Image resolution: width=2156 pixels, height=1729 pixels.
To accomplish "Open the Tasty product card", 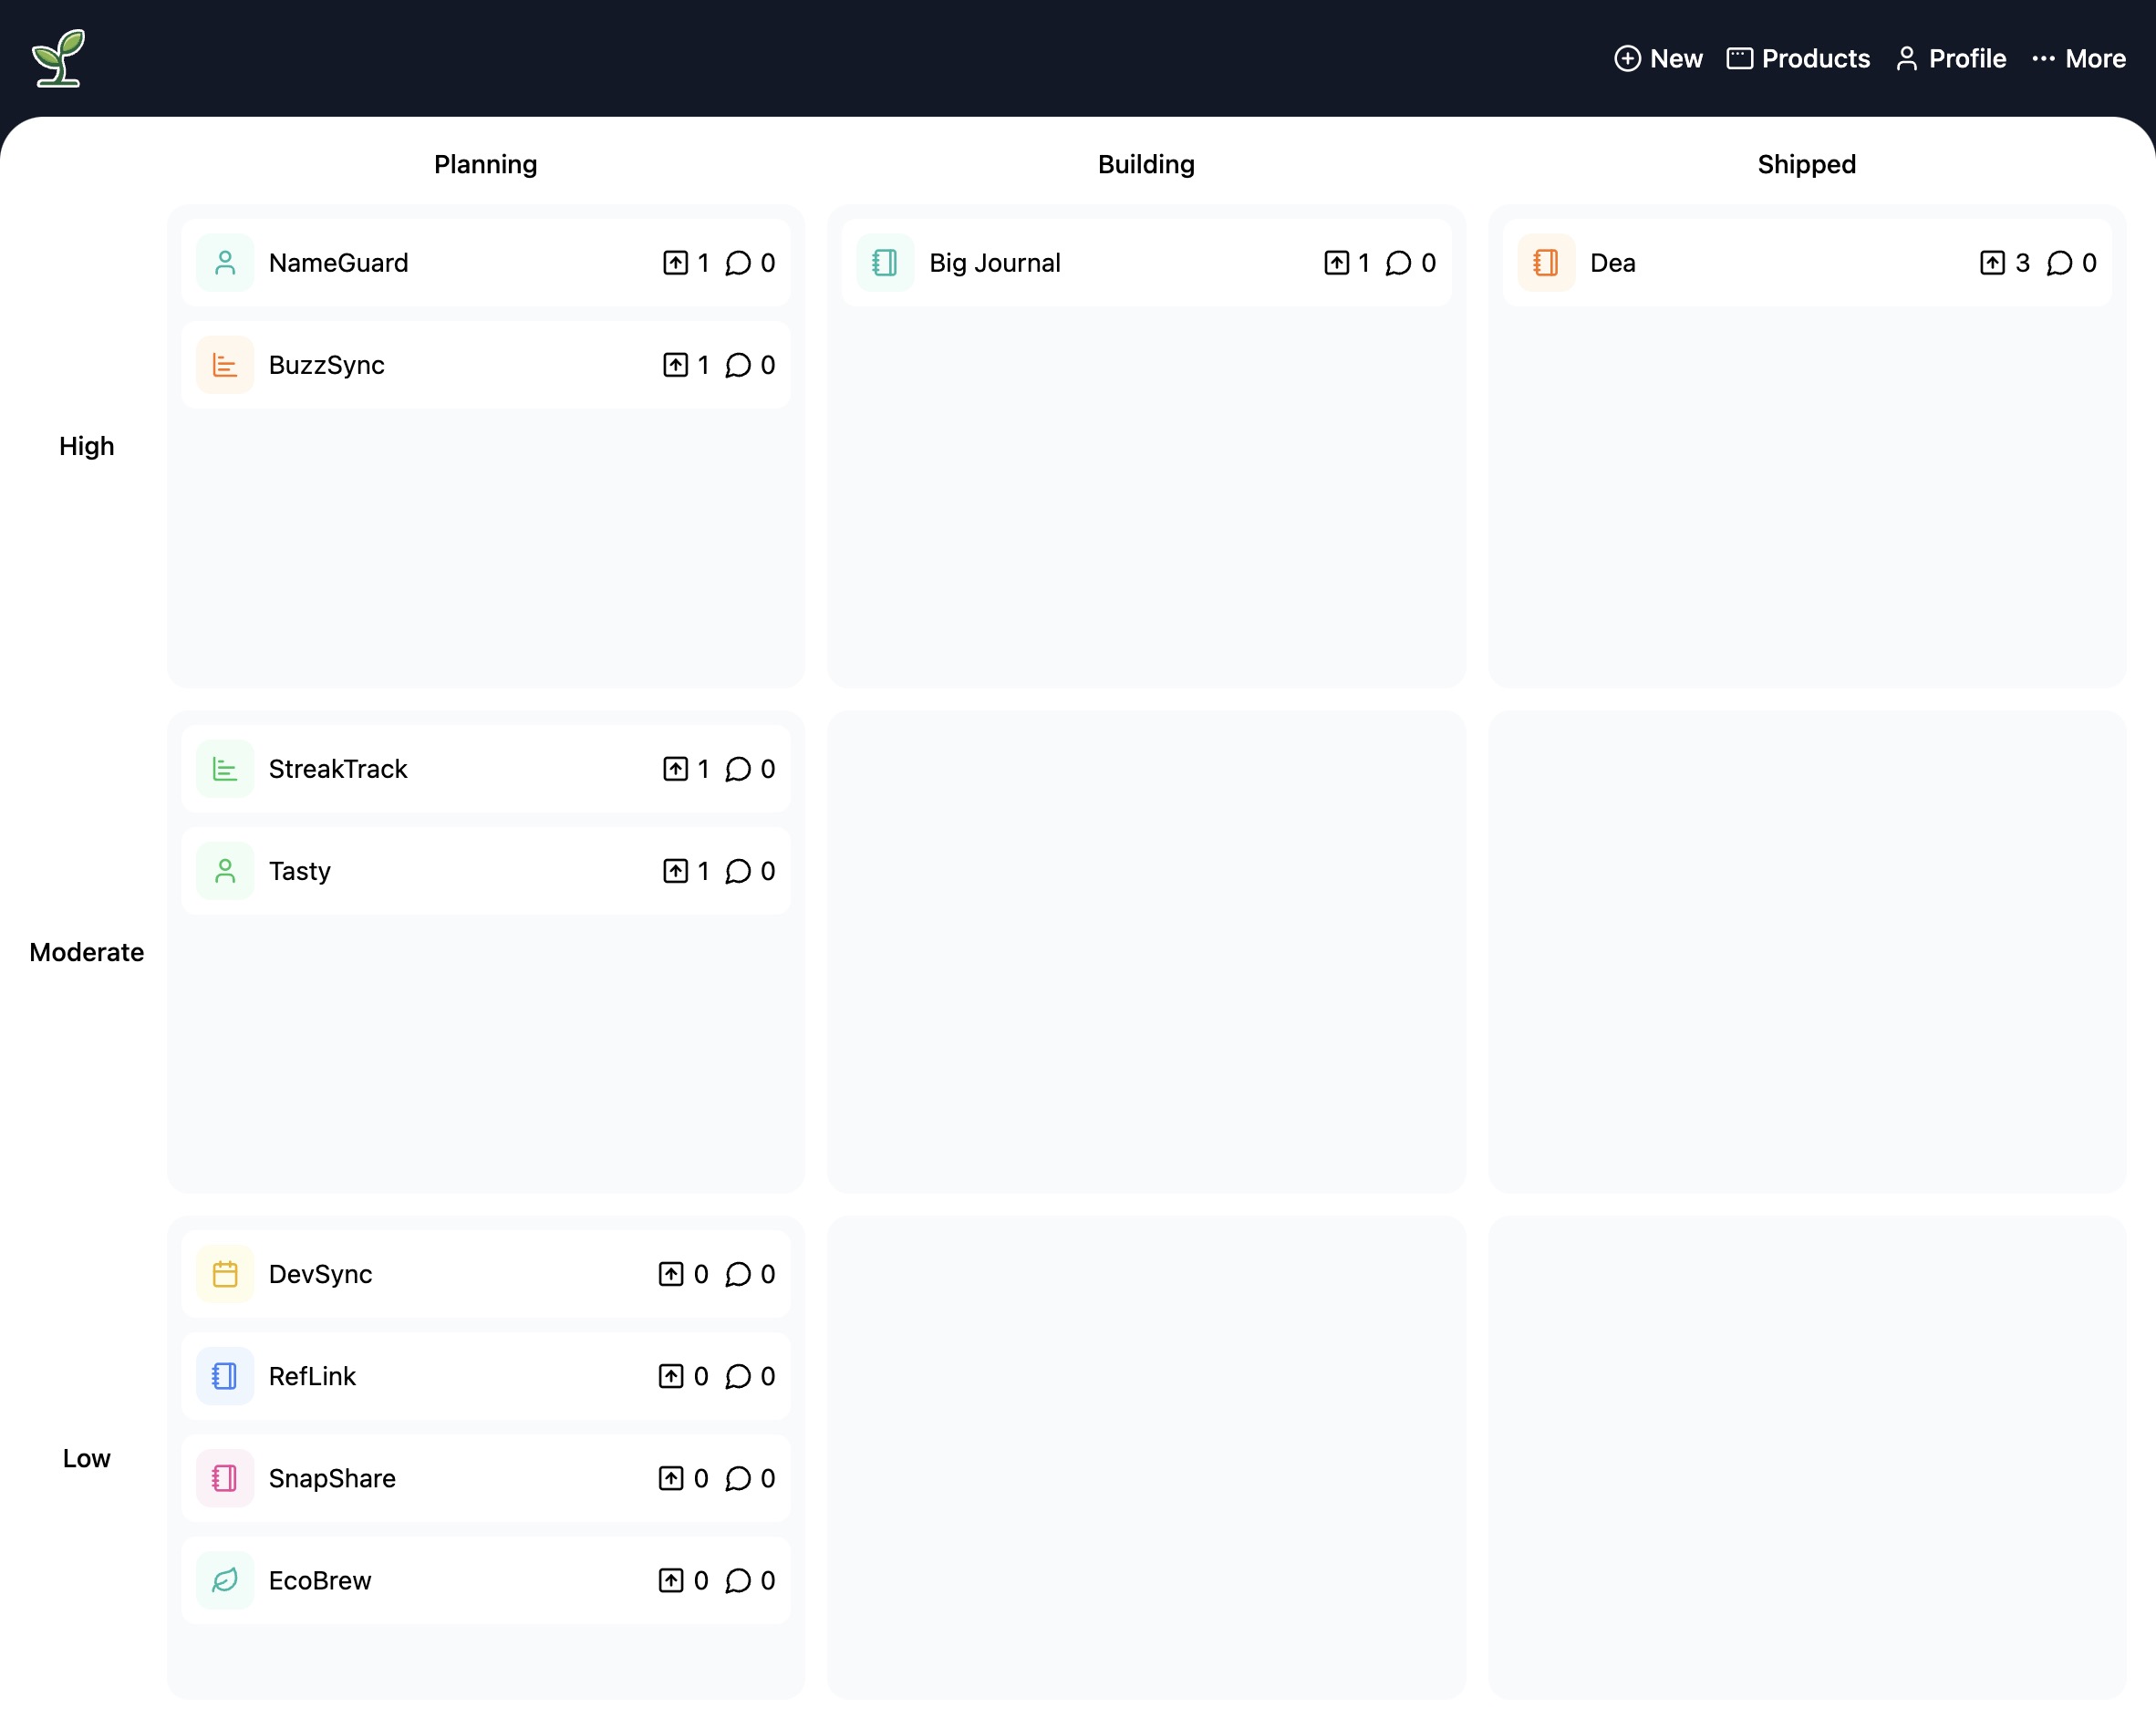I will point(486,871).
